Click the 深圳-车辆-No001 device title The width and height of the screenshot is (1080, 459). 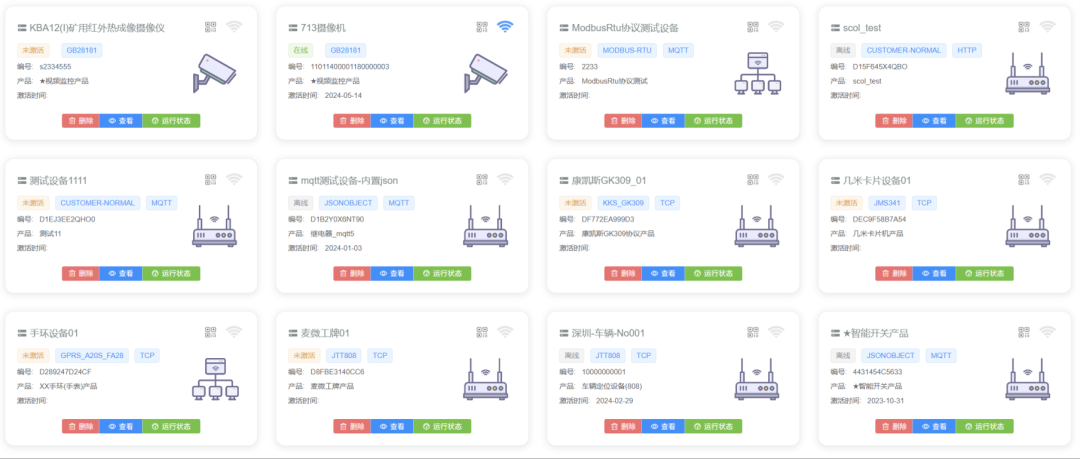[608, 333]
